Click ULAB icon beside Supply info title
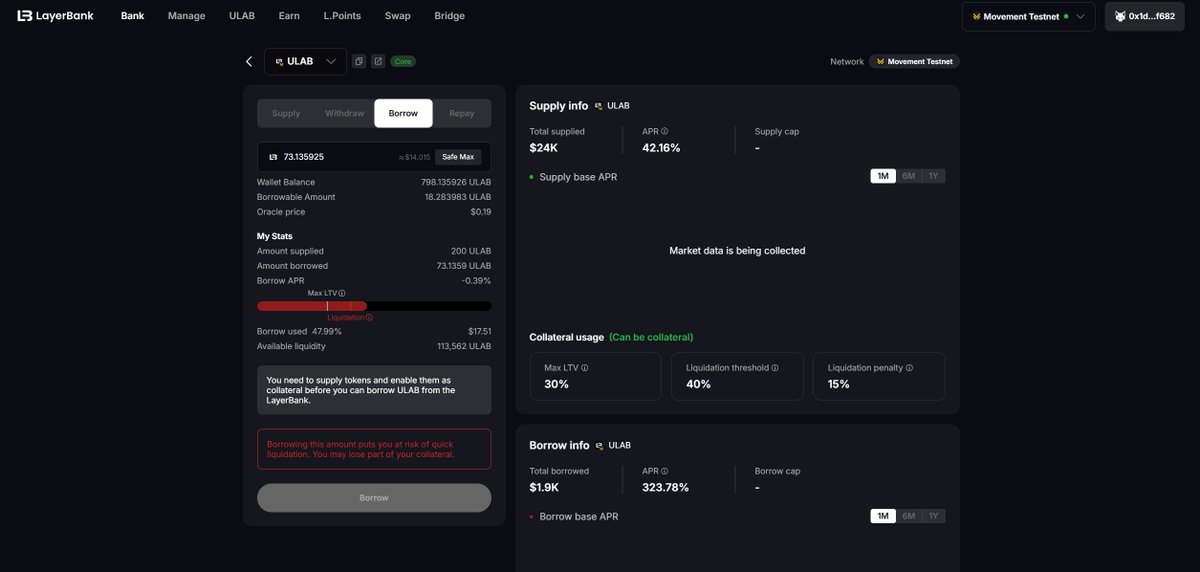Viewport: 1200px width, 572px height. coord(598,105)
